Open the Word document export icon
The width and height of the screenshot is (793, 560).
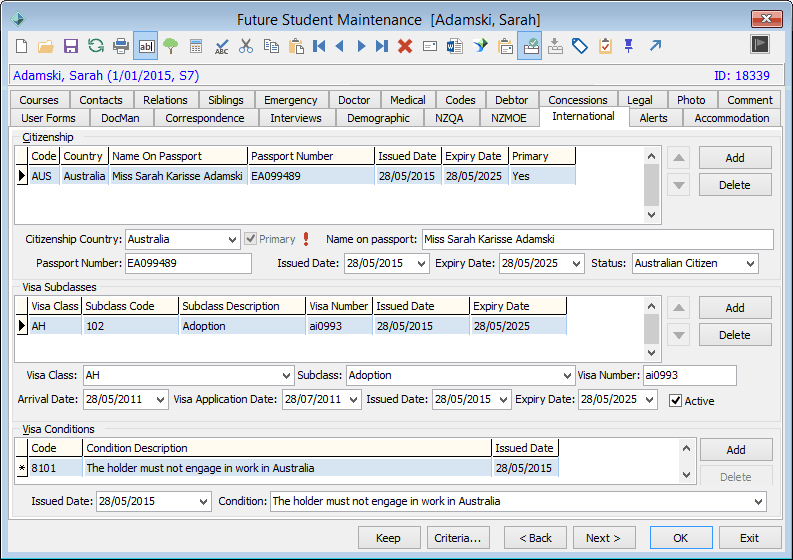(x=455, y=46)
